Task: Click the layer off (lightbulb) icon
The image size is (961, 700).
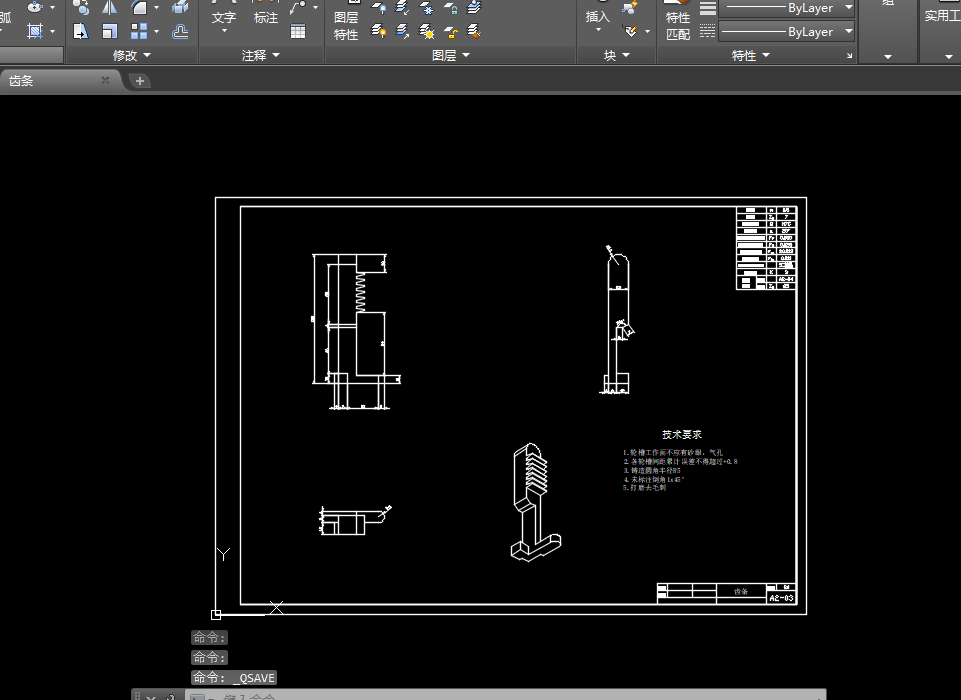Action: tap(379, 7)
